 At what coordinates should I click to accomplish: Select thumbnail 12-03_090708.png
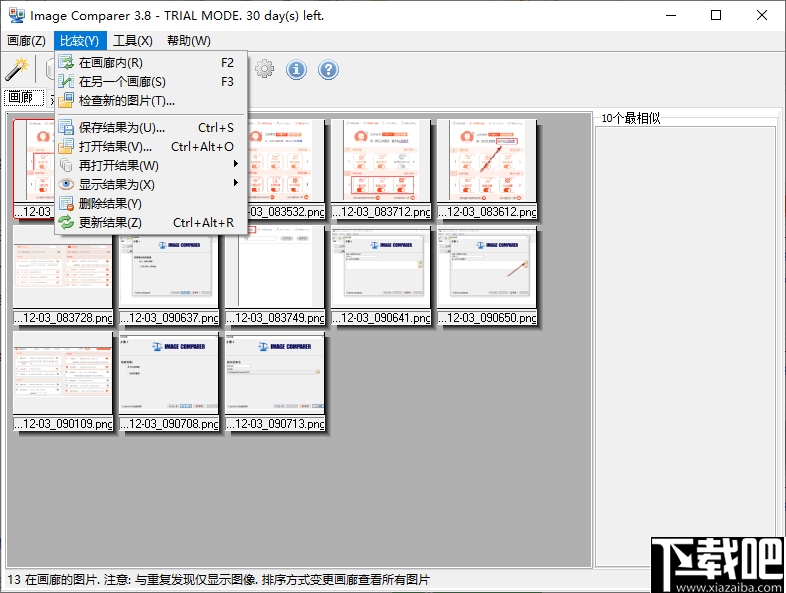click(169, 381)
